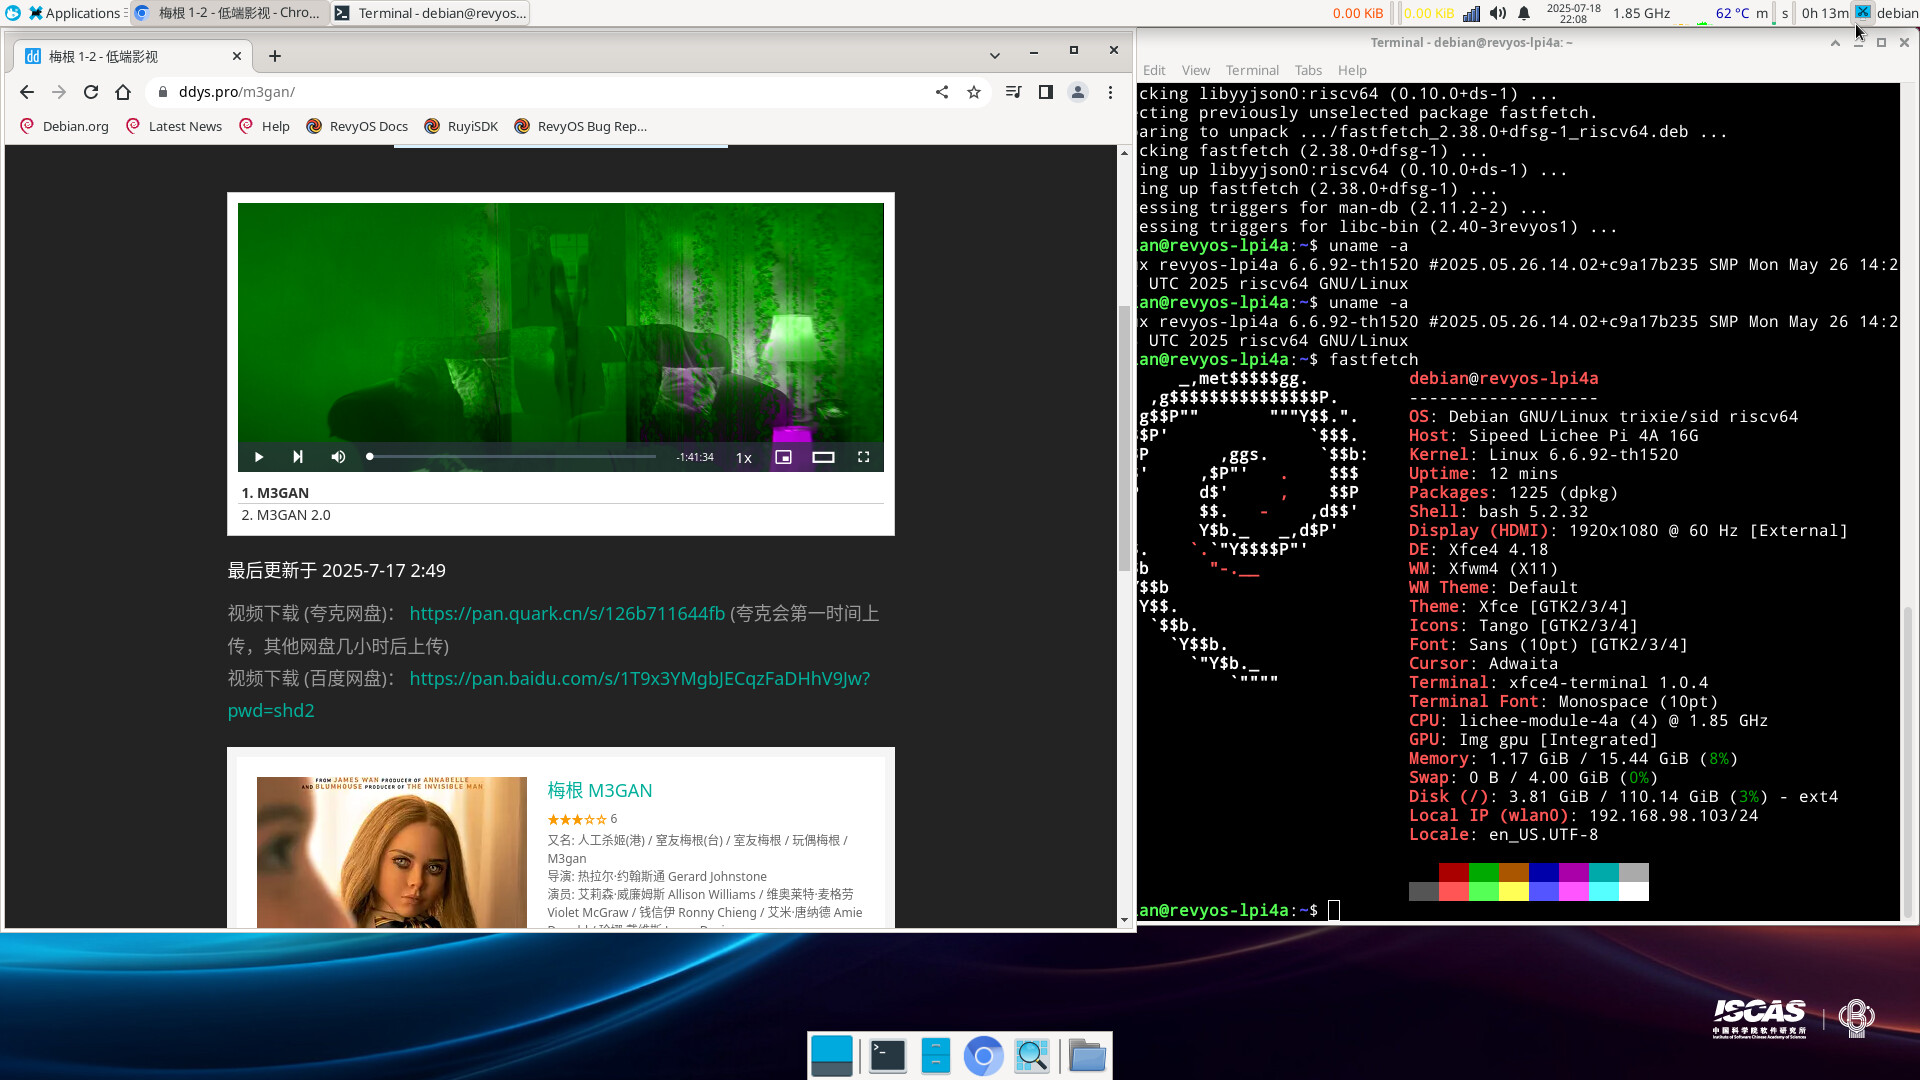Click the screenshot tool icon next to debian
The height and width of the screenshot is (1080, 1920).
(x=1862, y=12)
